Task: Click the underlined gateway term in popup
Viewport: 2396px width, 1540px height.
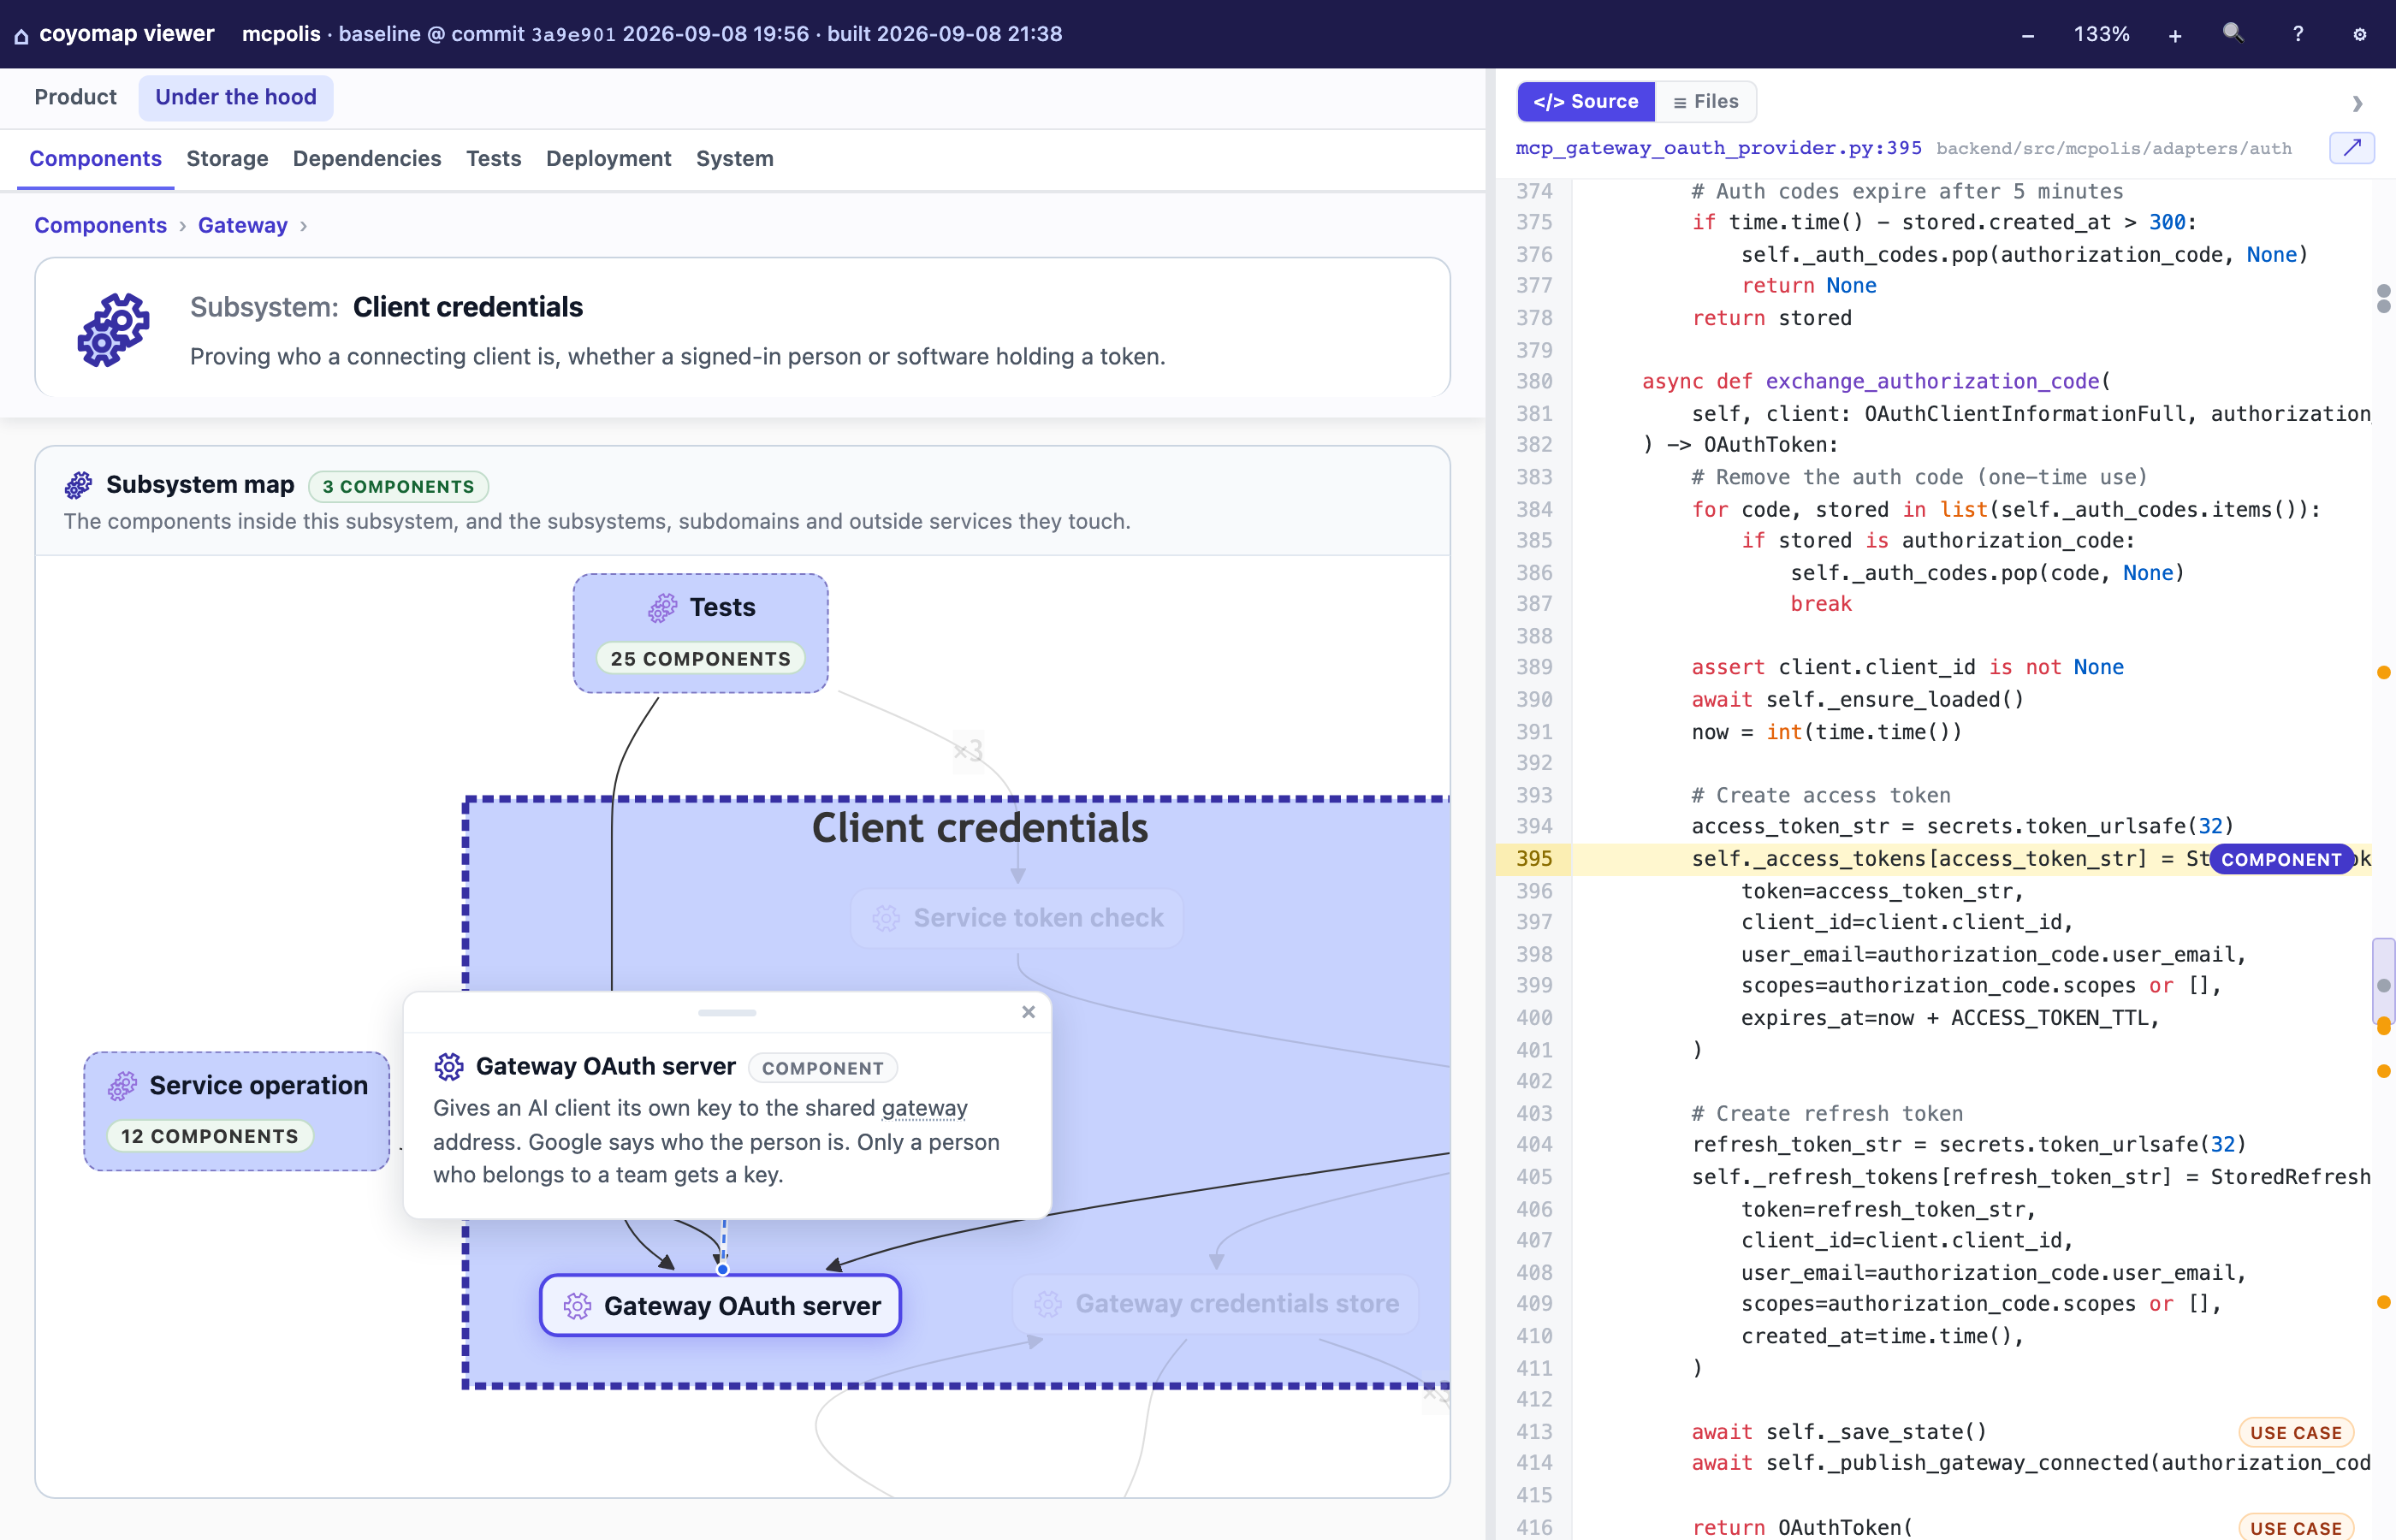Action: click(924, 1108)
